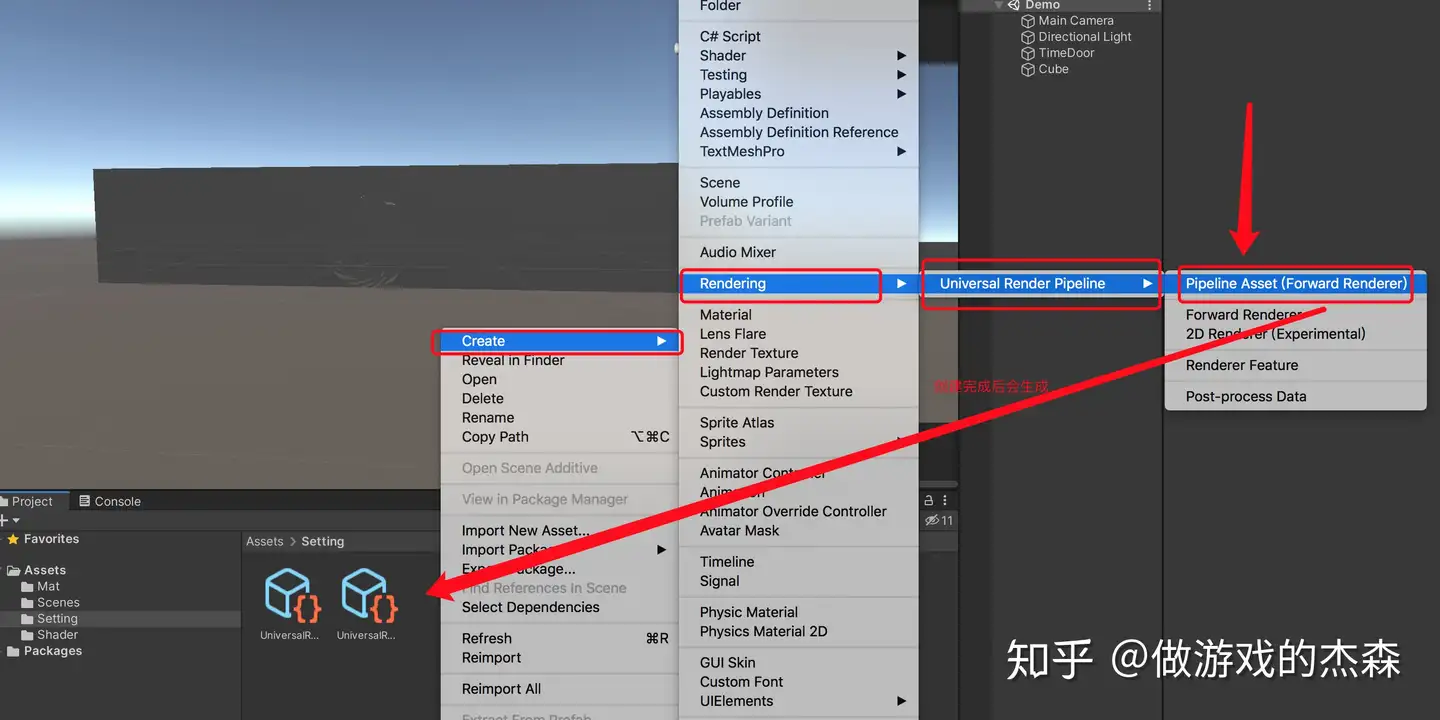The width and height of the screenshot is (1440, 720).
Task: Select Pipeline Asset (Forward Renderer)
Action: 1296,284
